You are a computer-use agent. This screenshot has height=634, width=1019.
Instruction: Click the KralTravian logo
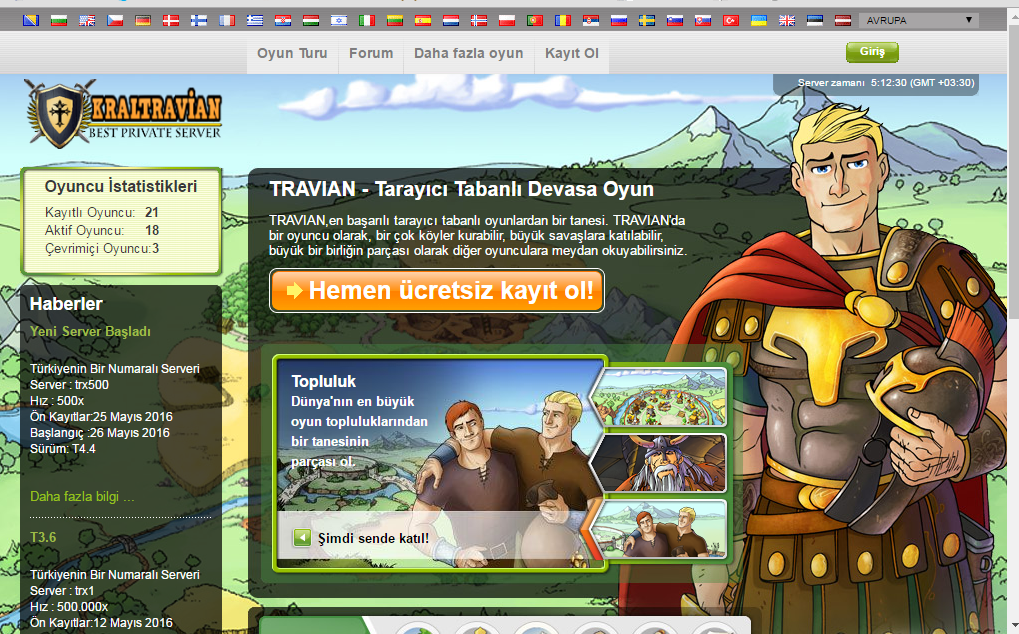pos(123,113)
